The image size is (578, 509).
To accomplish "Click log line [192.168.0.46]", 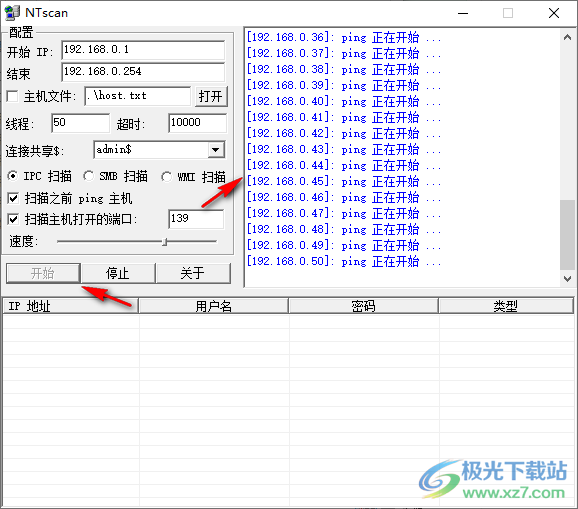I will [x=344, y=198].
